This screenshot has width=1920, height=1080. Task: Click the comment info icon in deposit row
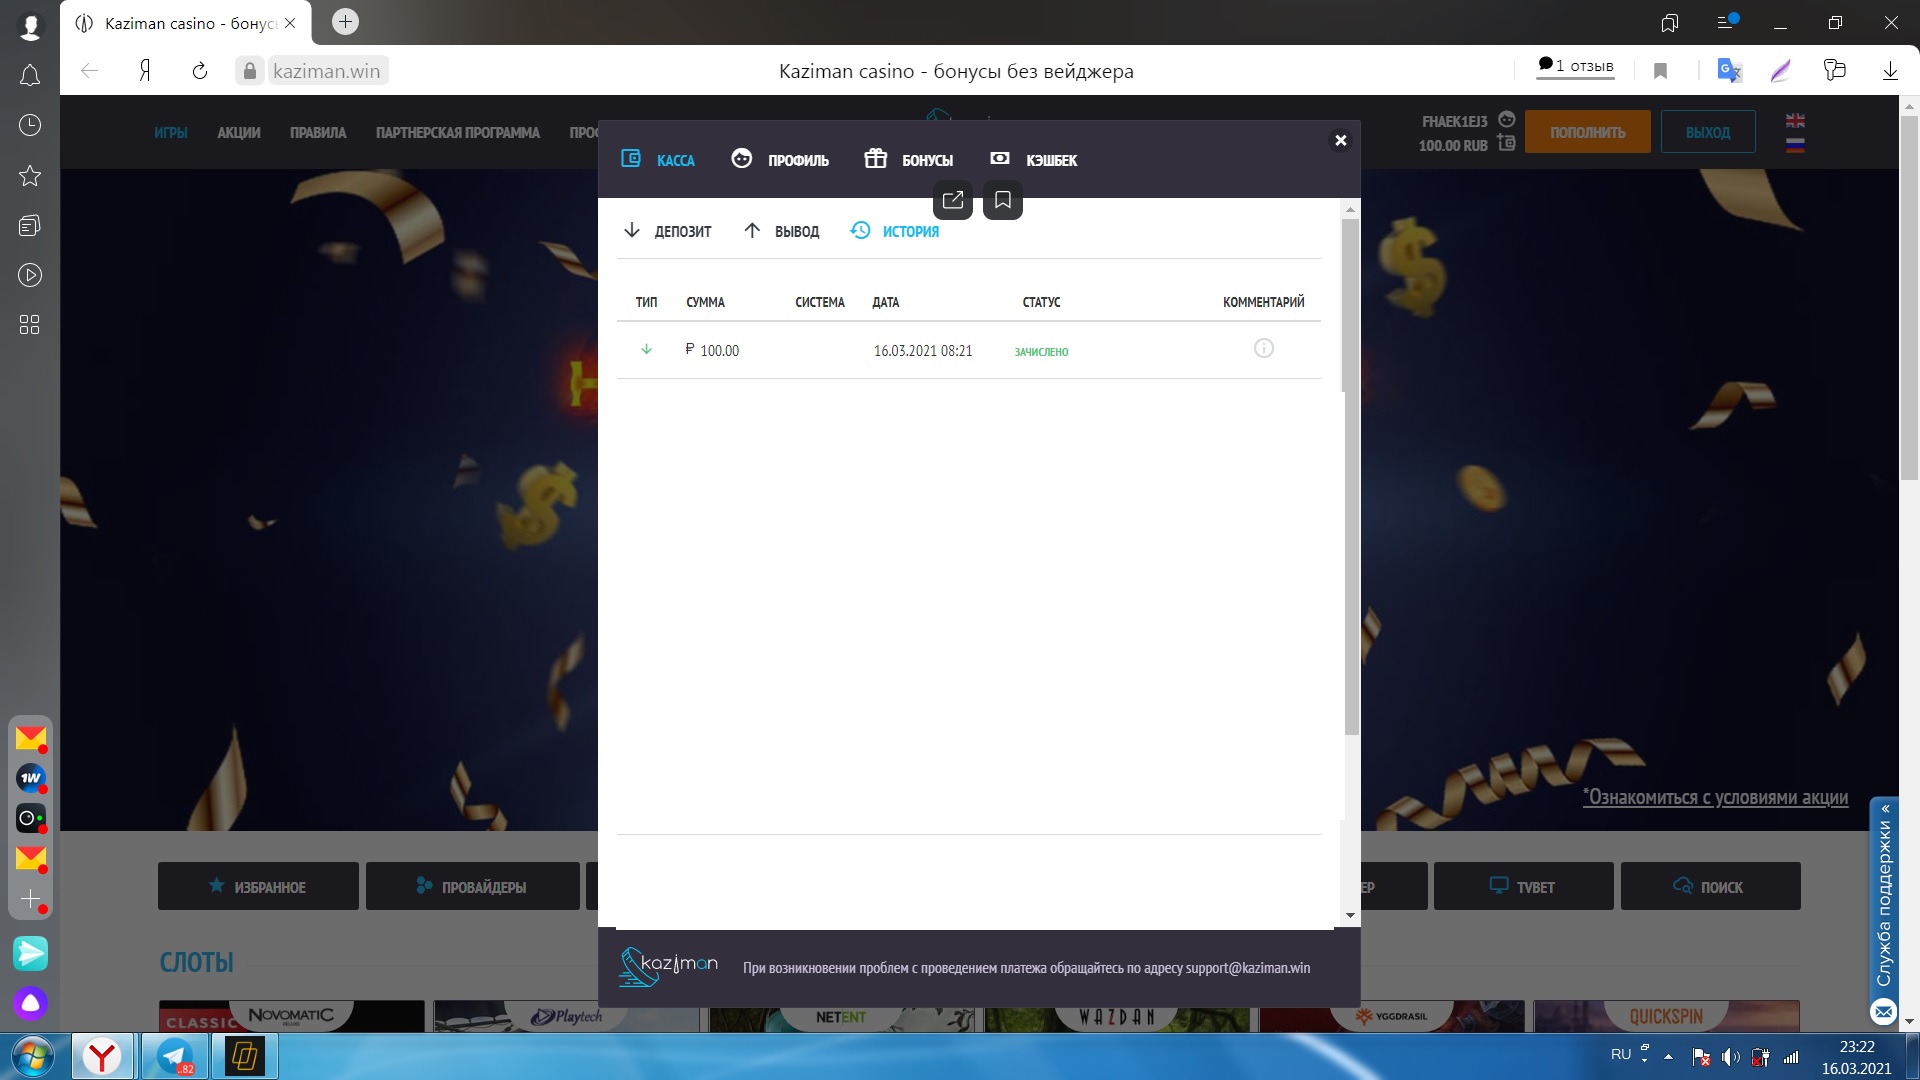[x=1263, y=349]
